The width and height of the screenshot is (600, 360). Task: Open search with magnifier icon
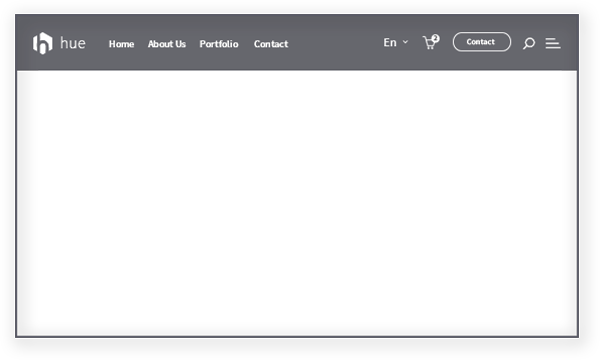coord(529,43)
